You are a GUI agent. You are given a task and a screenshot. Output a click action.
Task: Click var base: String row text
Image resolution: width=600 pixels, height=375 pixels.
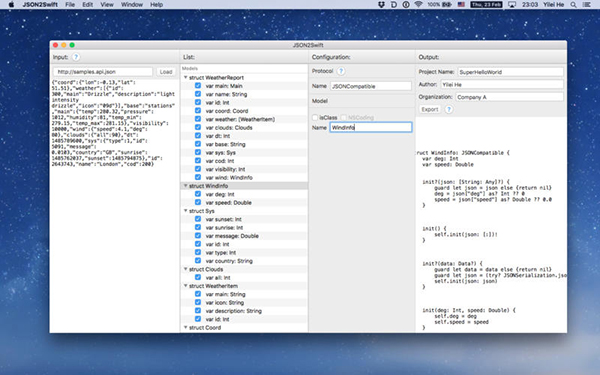point(225,144)
